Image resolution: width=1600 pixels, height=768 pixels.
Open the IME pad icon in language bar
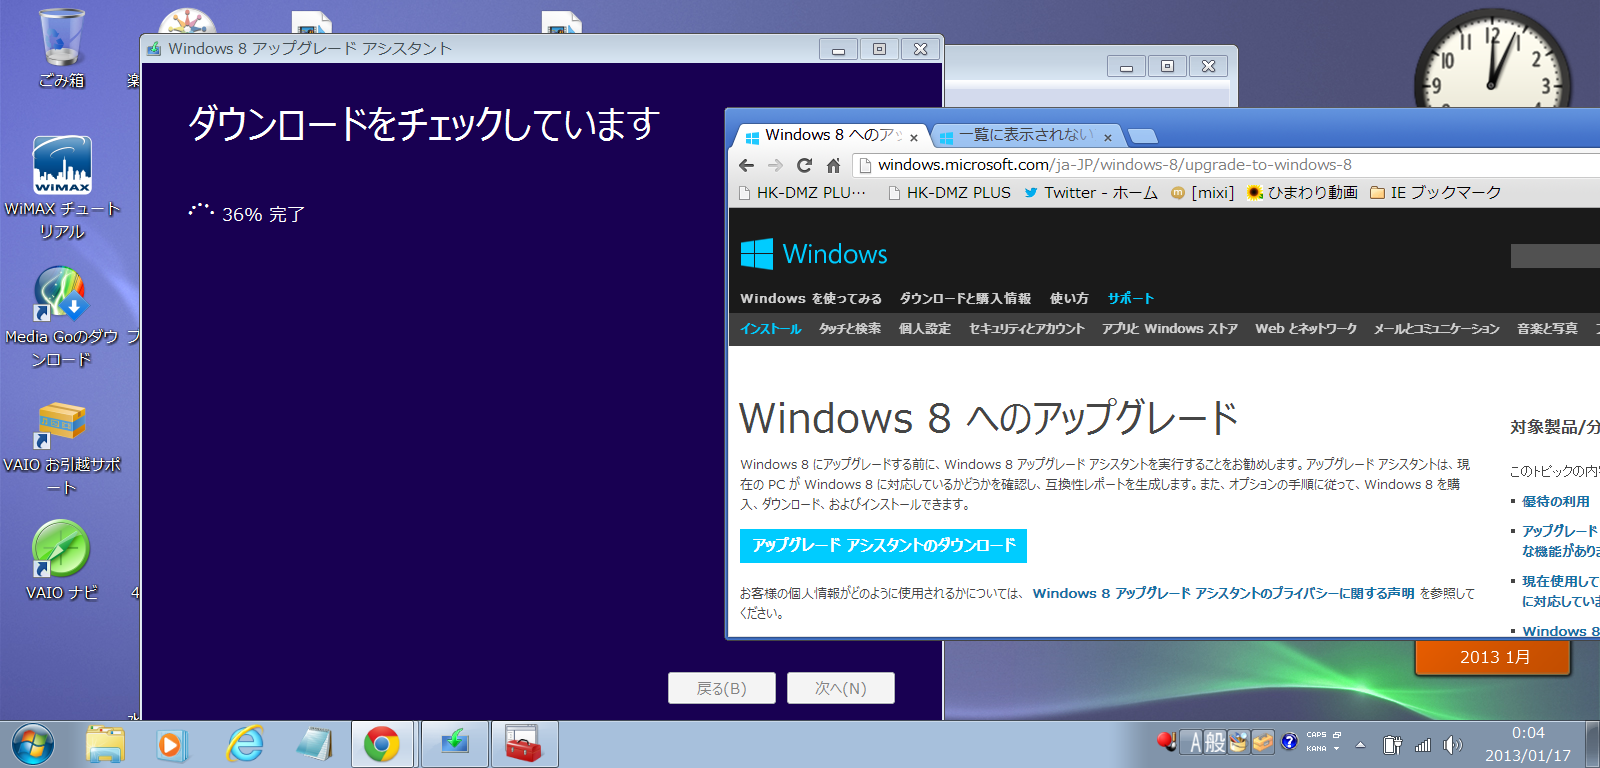pos(1239,742)
